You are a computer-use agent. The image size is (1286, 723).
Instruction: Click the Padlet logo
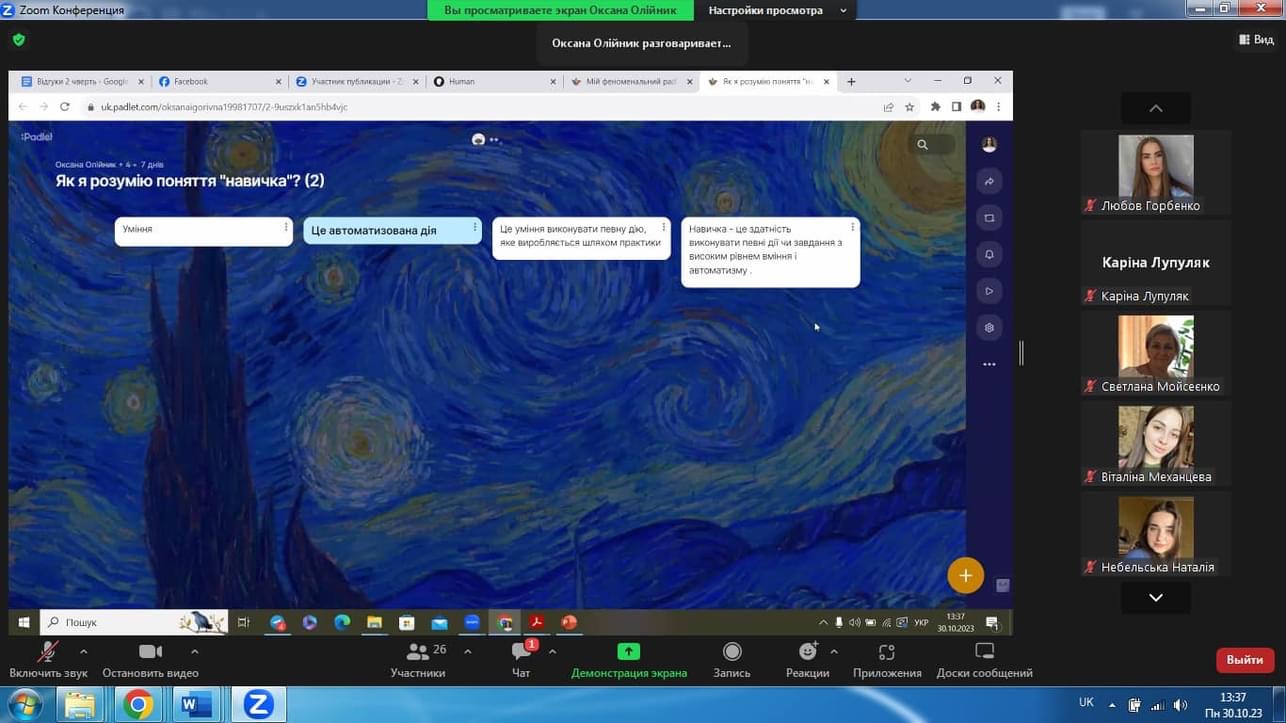(x=37, y=137)
